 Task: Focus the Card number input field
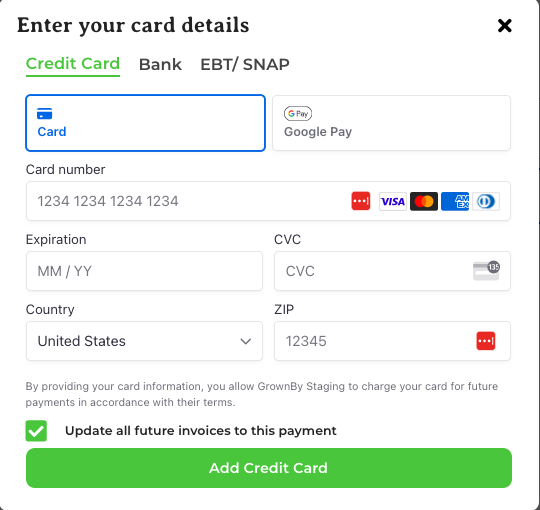268,201
